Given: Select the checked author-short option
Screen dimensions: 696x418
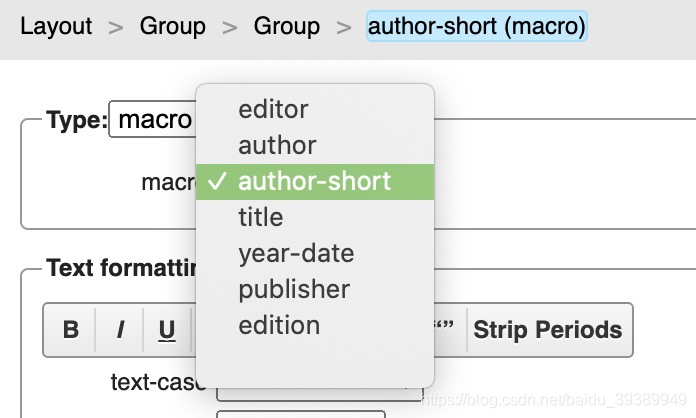Looking at the screenshot, I should (315, 181).
